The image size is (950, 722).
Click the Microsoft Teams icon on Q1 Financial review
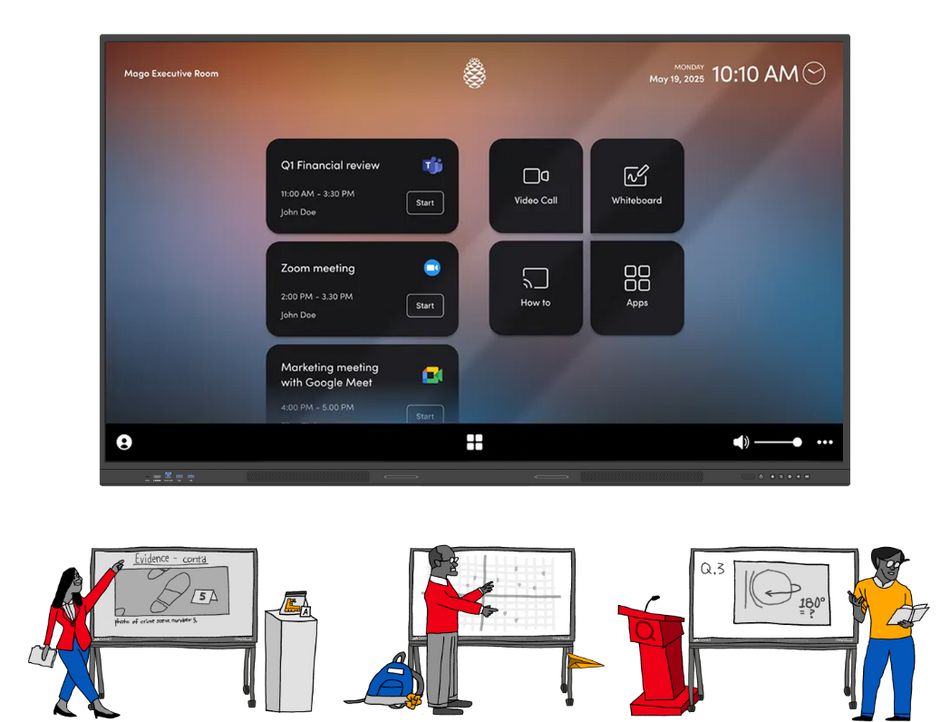432,165
